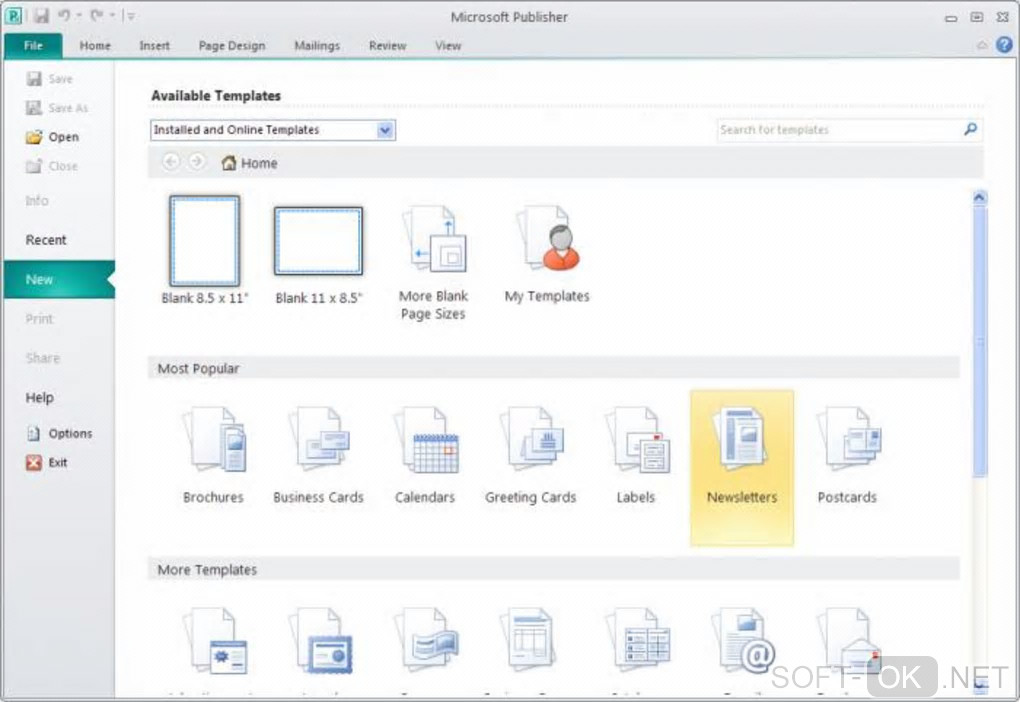Select Help in the File menu

tap(39, 398)
